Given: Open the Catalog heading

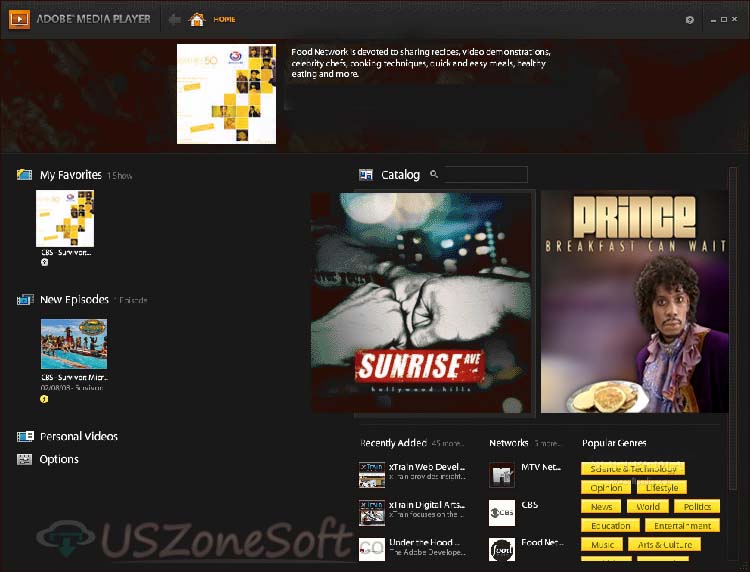Looking at the screenshot, I should 400,175.
